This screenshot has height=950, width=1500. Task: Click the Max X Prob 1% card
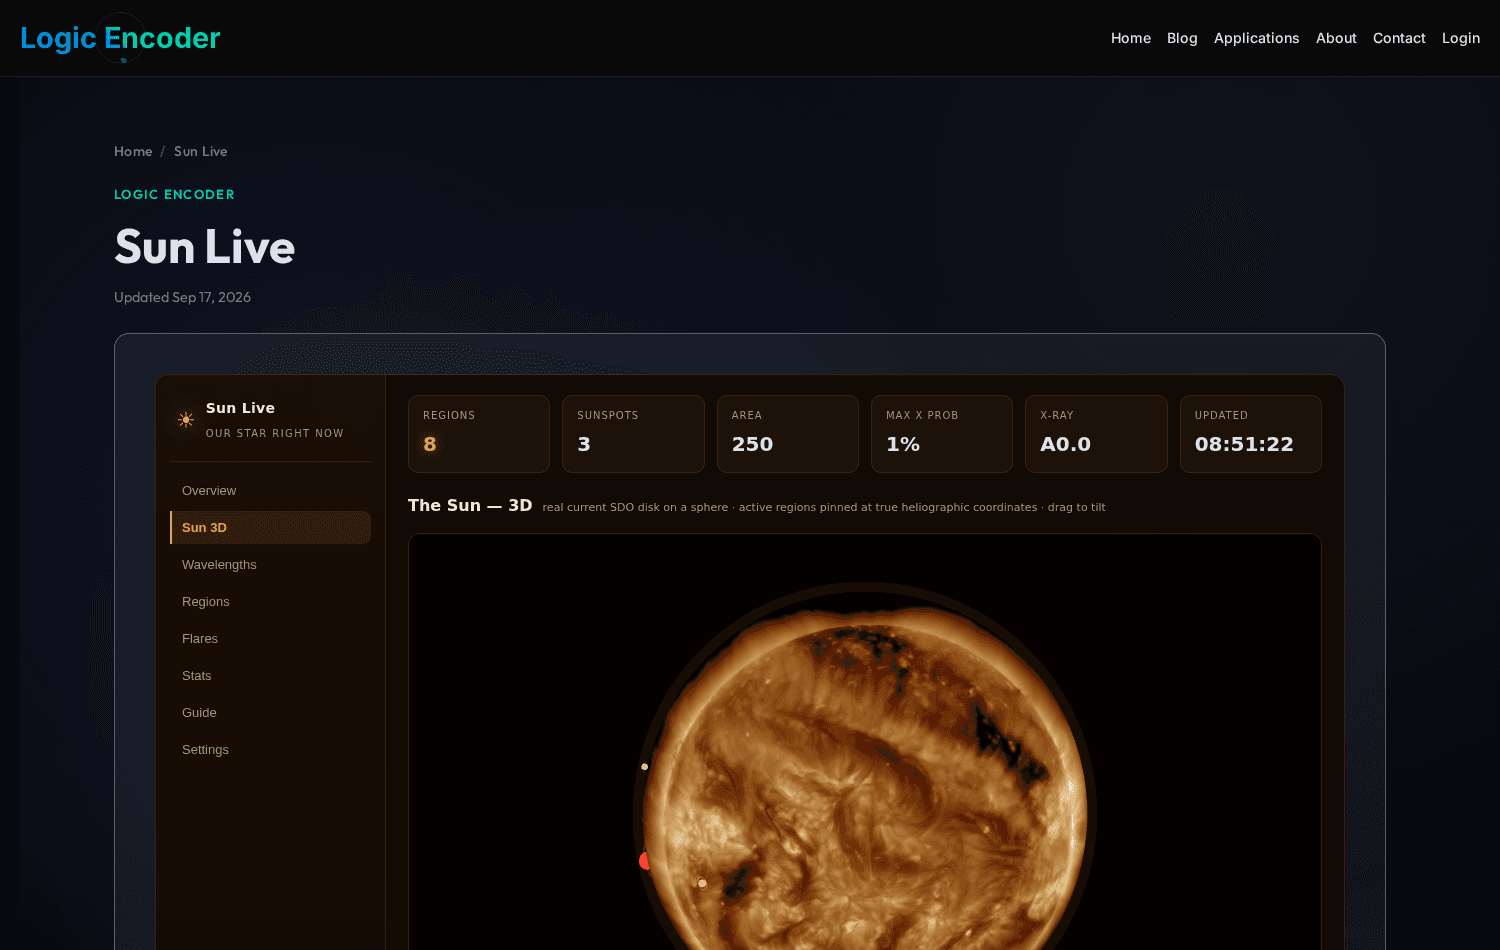(942, 434)
